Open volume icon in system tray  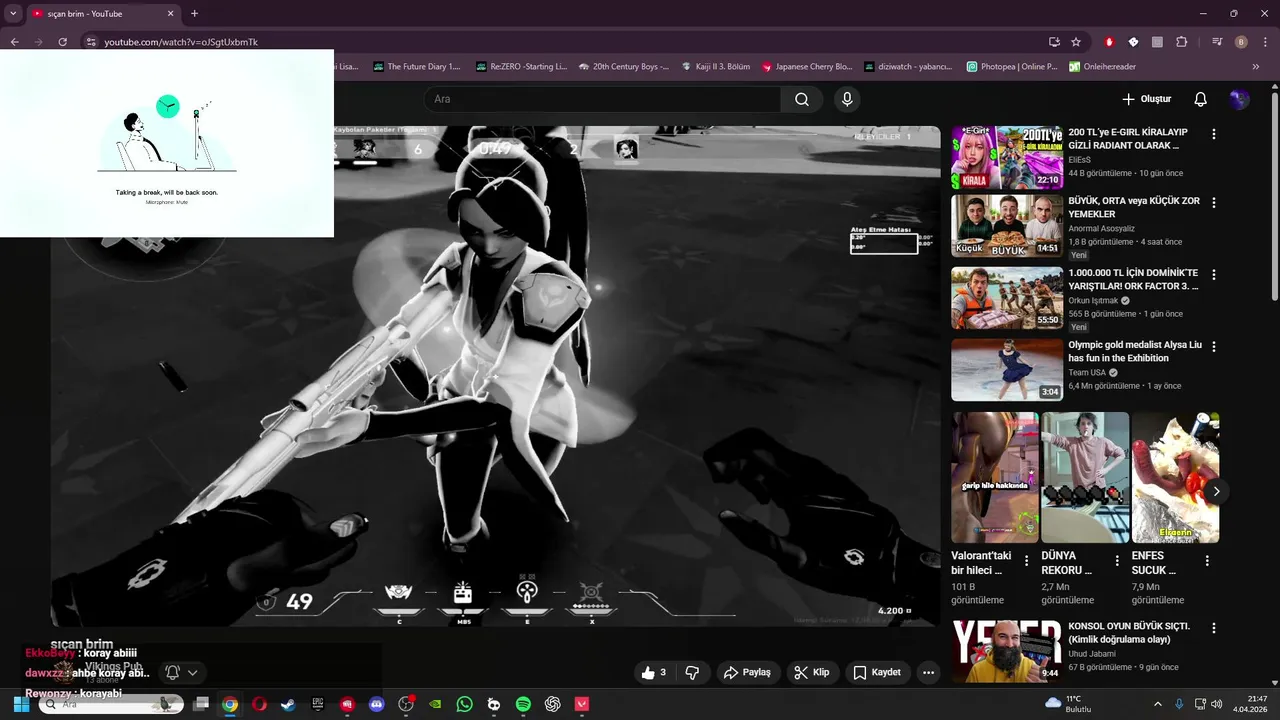click(1217, 704)
